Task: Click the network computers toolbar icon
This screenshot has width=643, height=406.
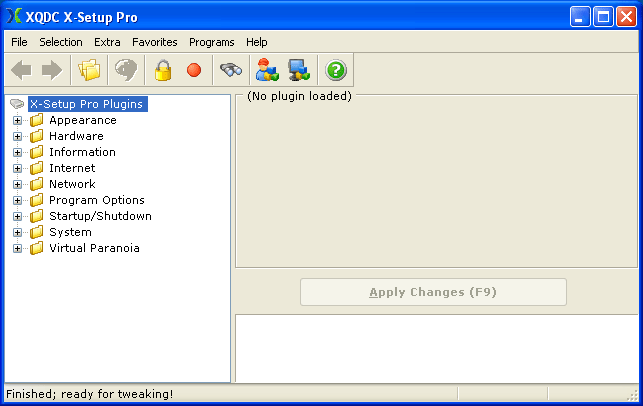Action: (x=299, y=70)
